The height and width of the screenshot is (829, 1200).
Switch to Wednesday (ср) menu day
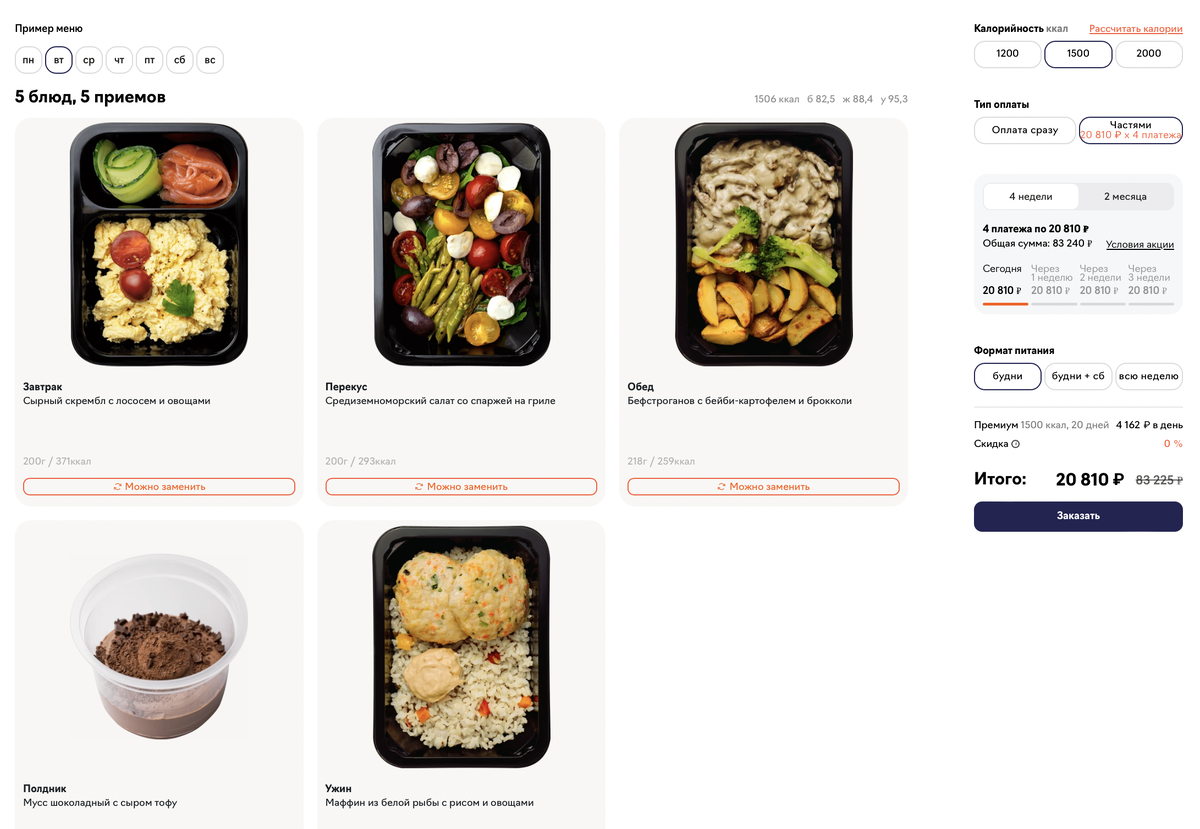[x=89, y=60]
